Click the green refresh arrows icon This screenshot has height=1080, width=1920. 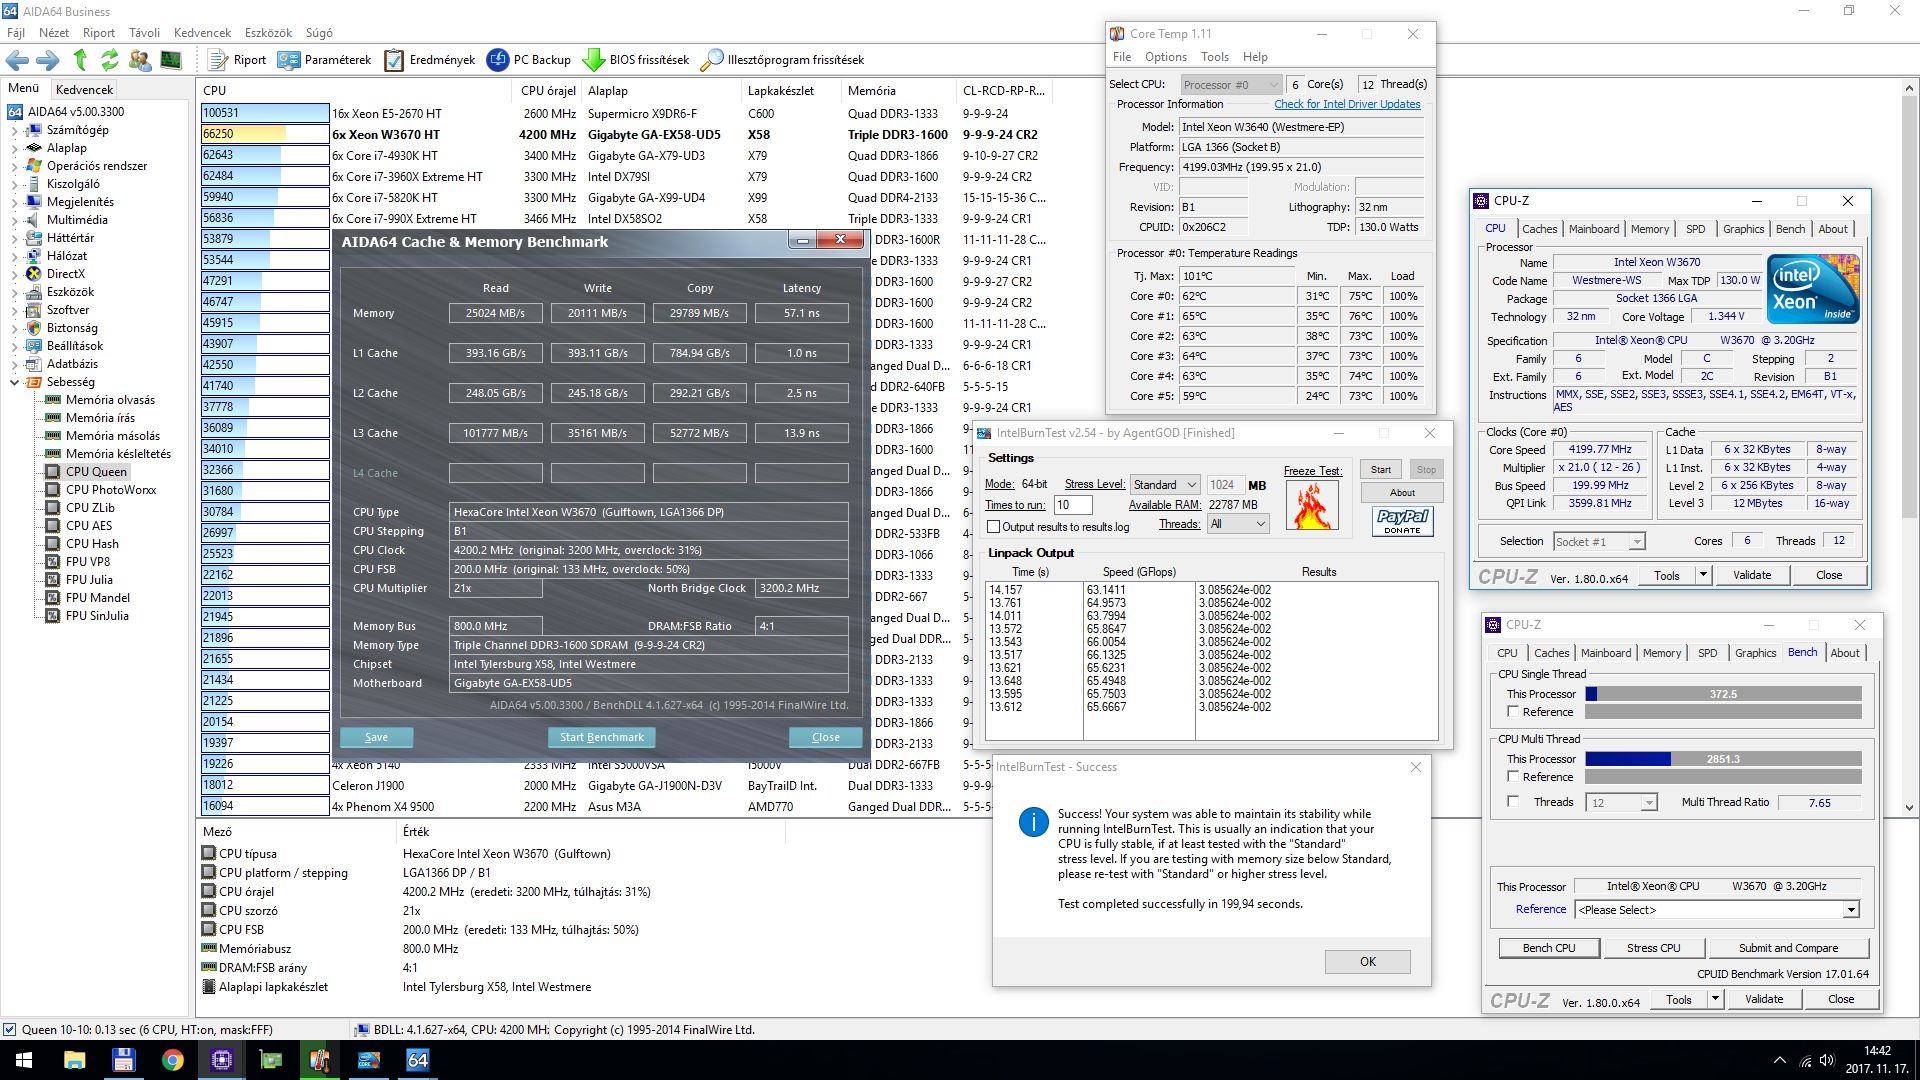click(110, 60)
